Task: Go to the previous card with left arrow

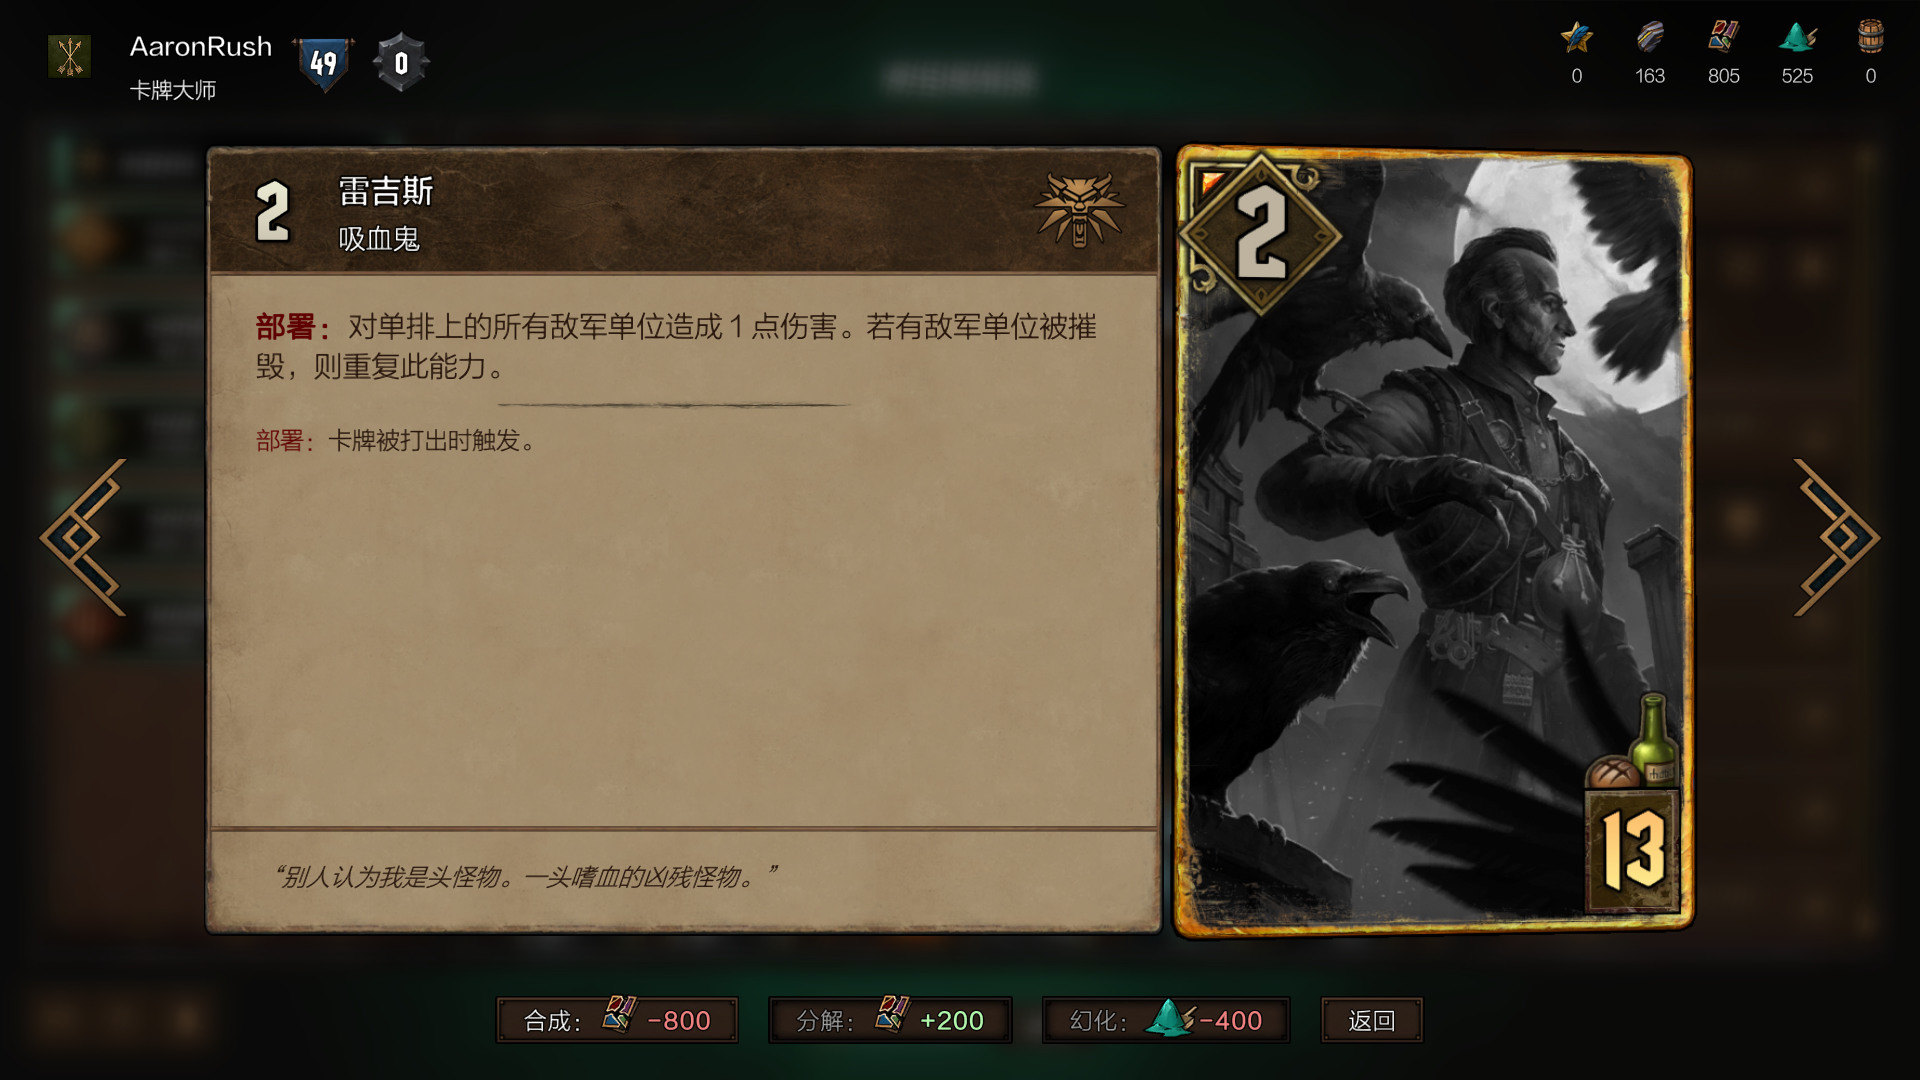Action: click(x=84, y=537)
